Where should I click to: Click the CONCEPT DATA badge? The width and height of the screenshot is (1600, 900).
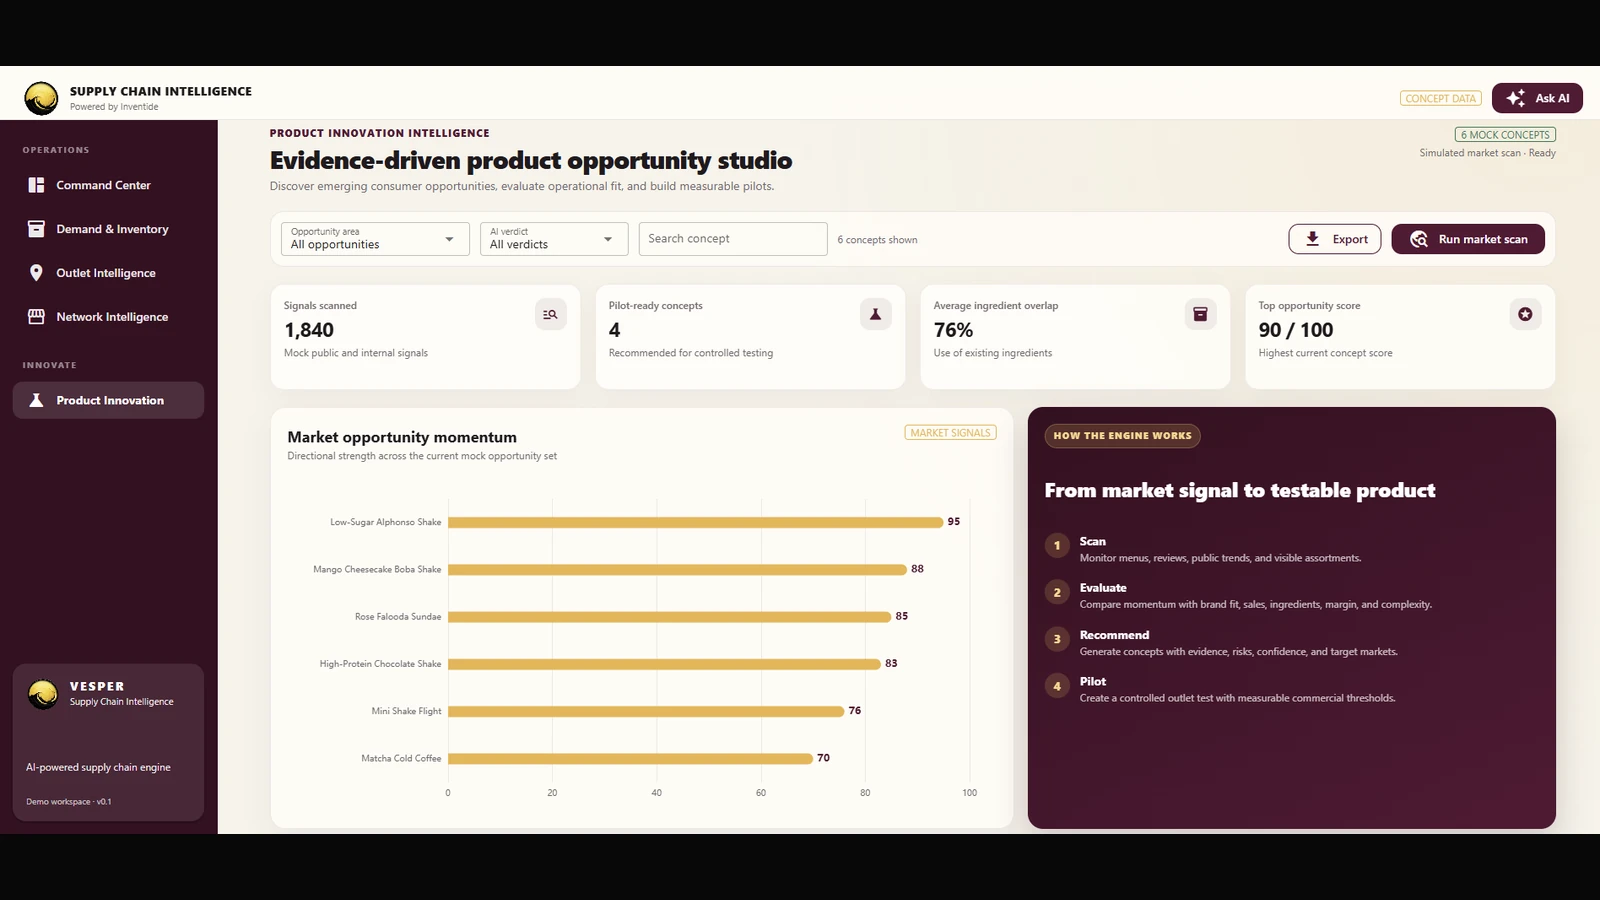1440,98
